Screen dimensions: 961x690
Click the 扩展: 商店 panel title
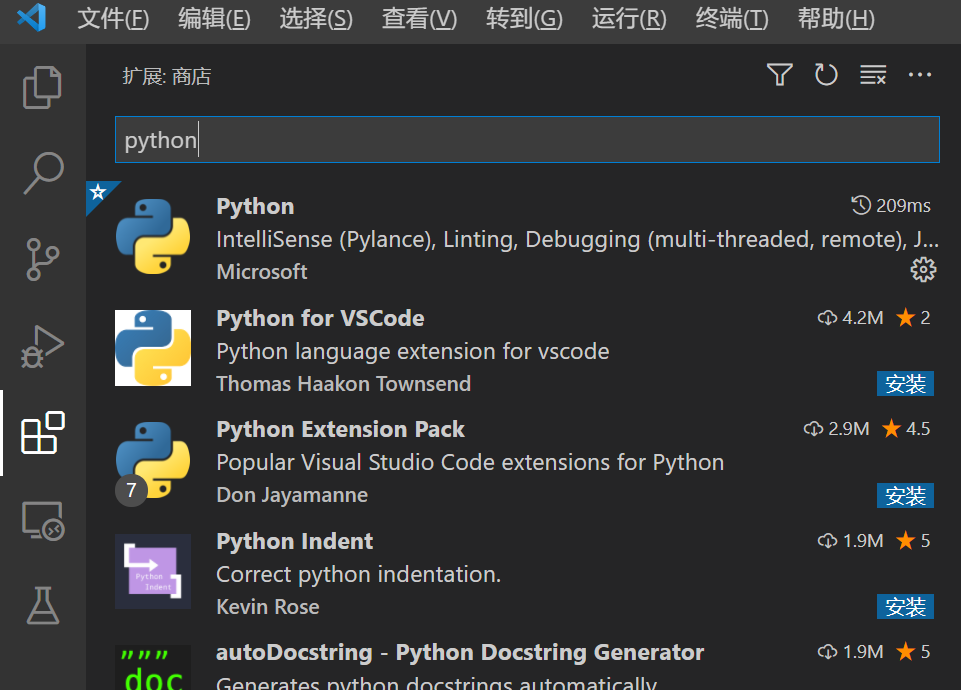click(x=167, y=77)
